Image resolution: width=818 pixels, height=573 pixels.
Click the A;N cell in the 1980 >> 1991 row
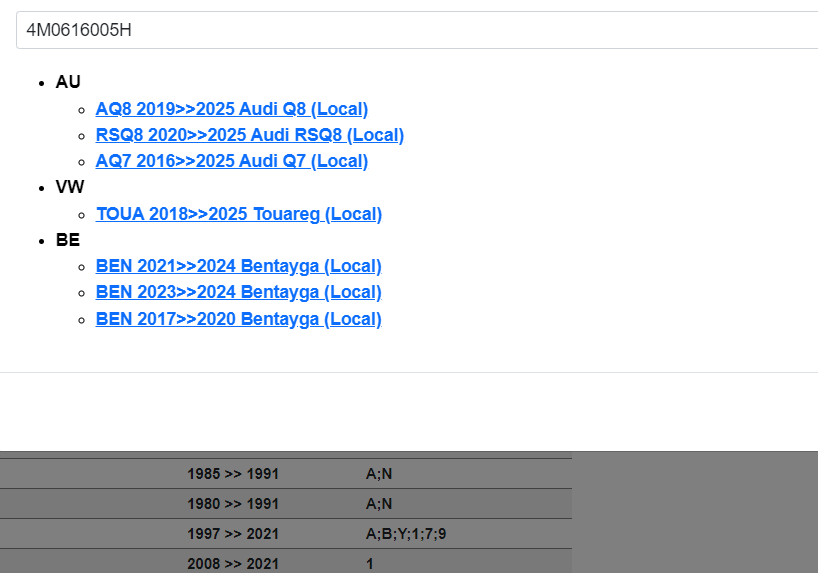click(379, 504)
